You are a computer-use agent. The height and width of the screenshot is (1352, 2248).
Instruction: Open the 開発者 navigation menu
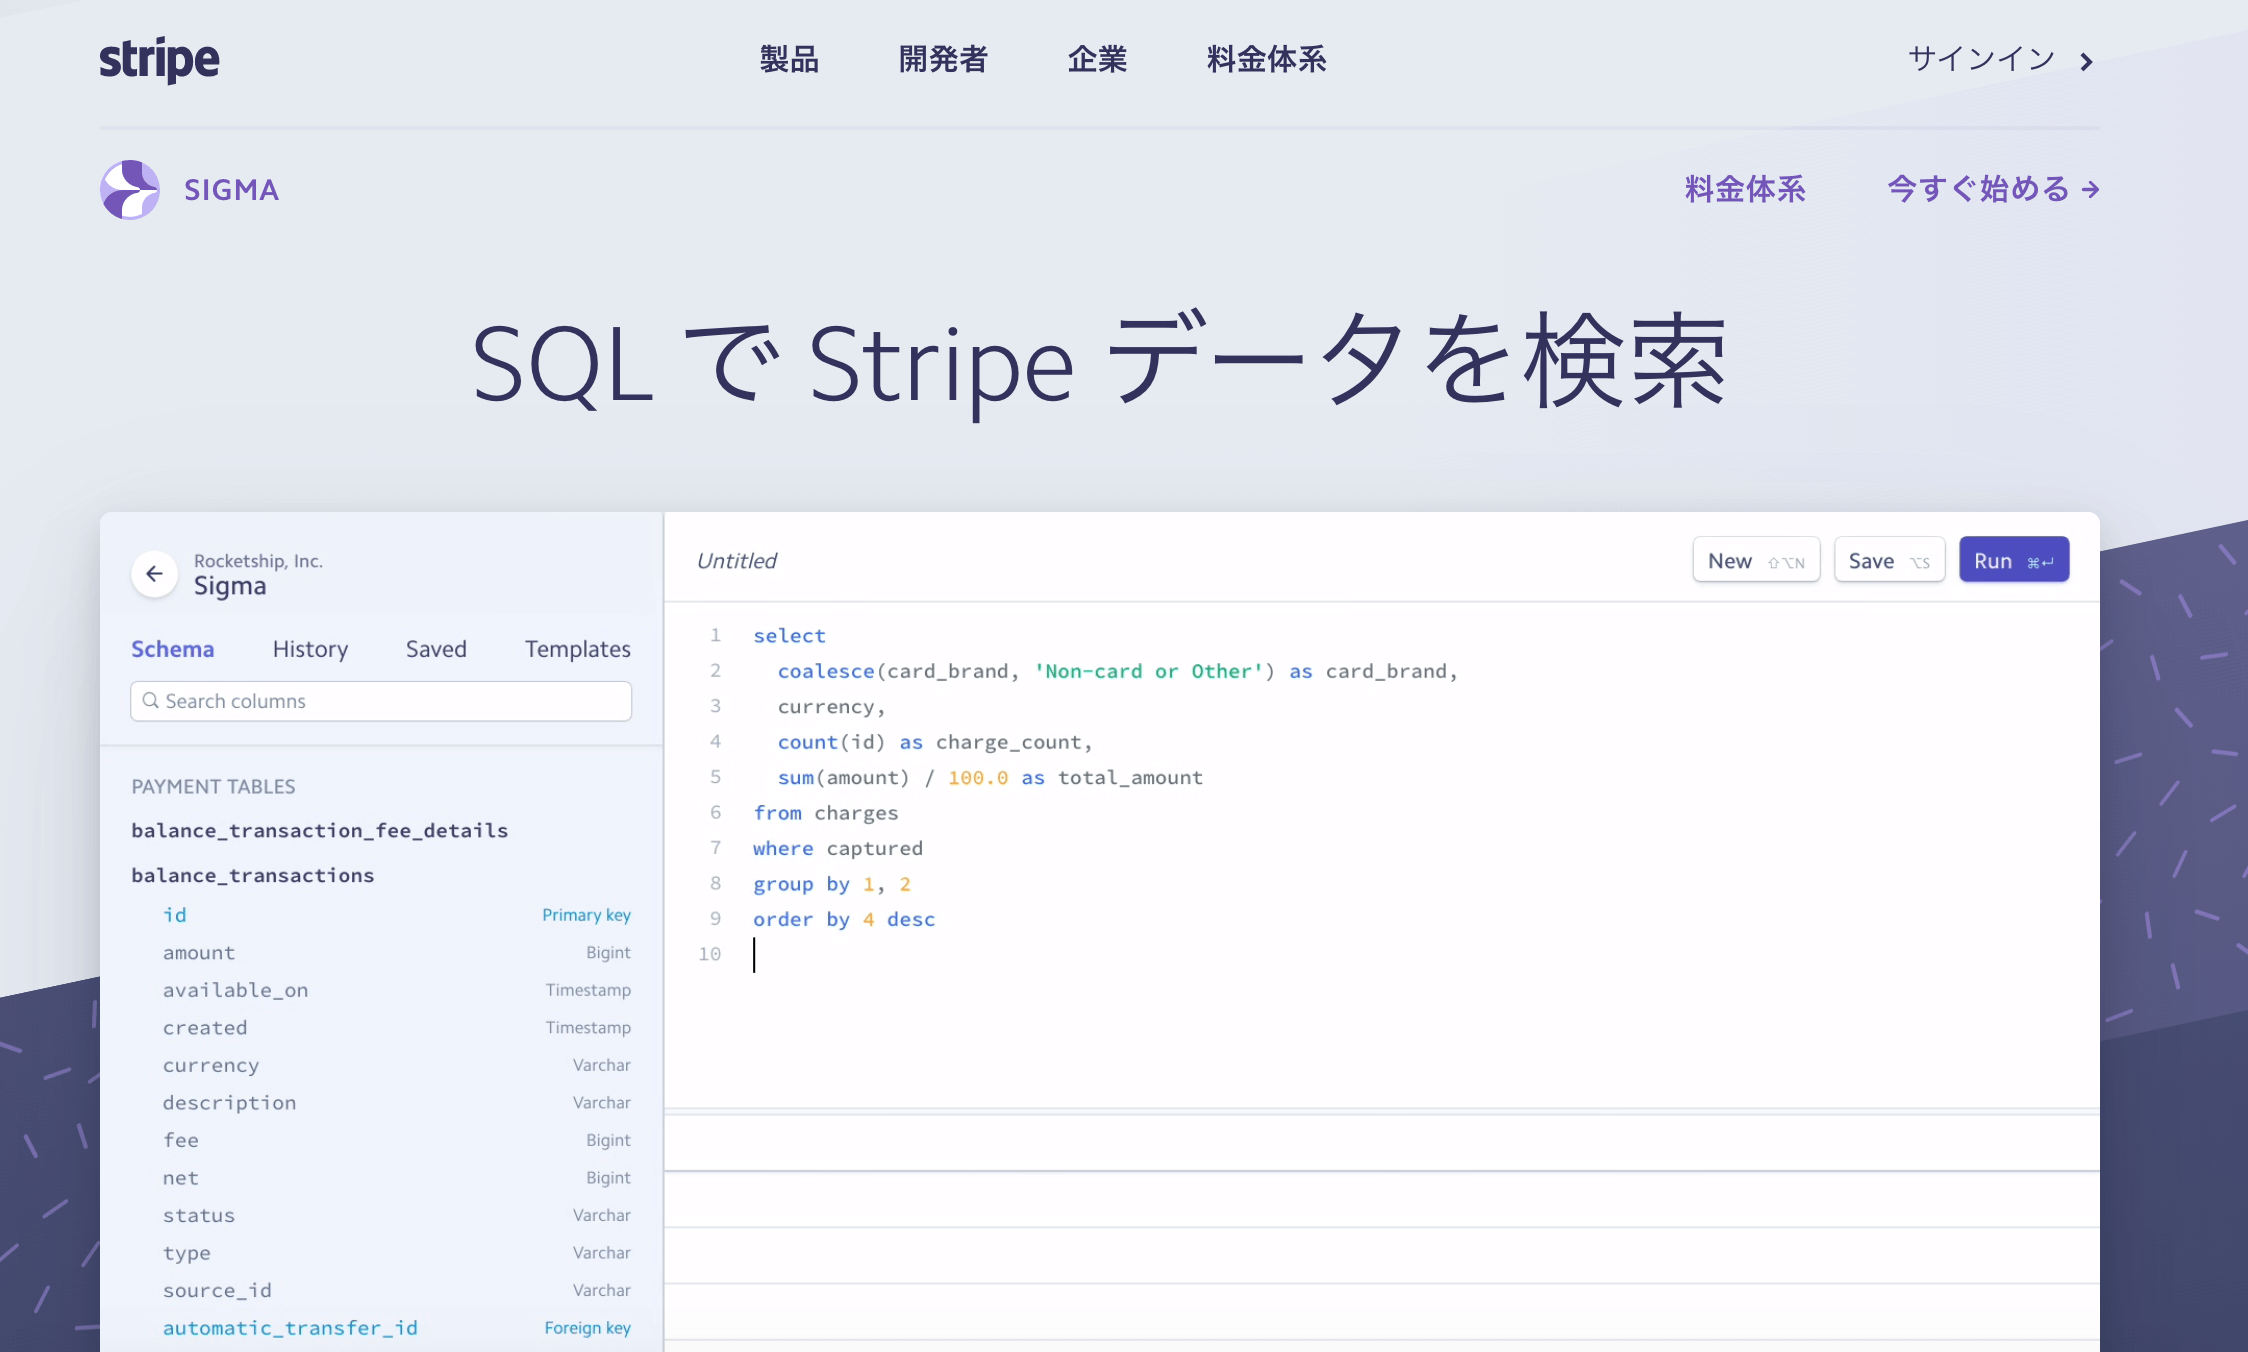[942, 59]
